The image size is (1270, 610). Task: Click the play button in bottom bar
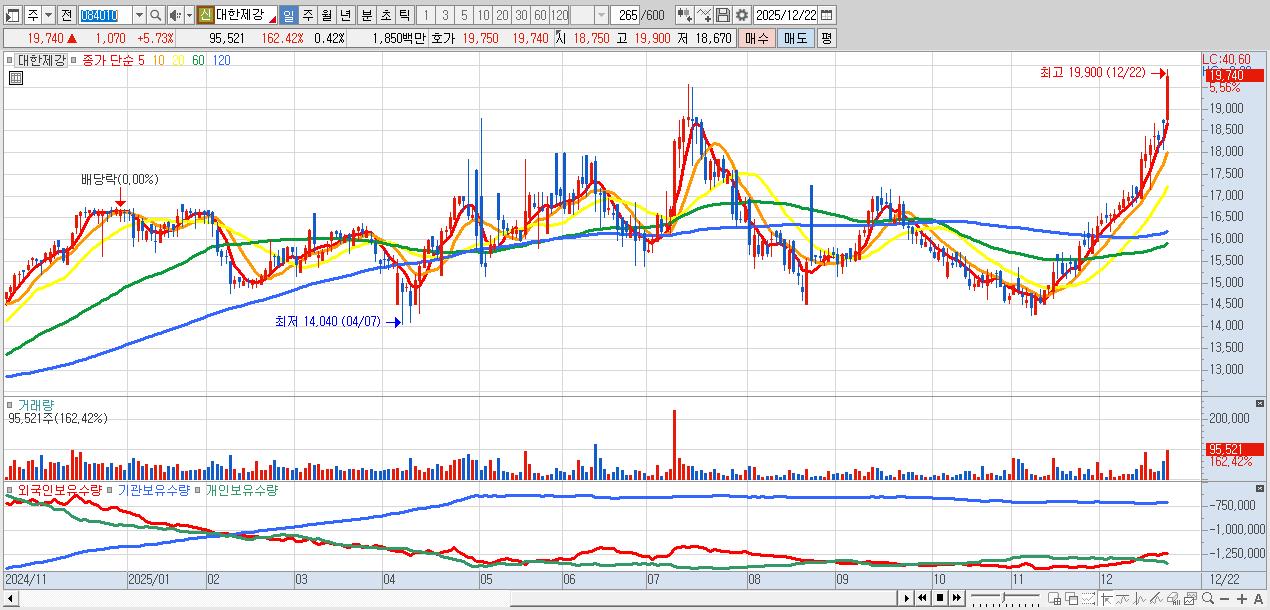point(907,598)
